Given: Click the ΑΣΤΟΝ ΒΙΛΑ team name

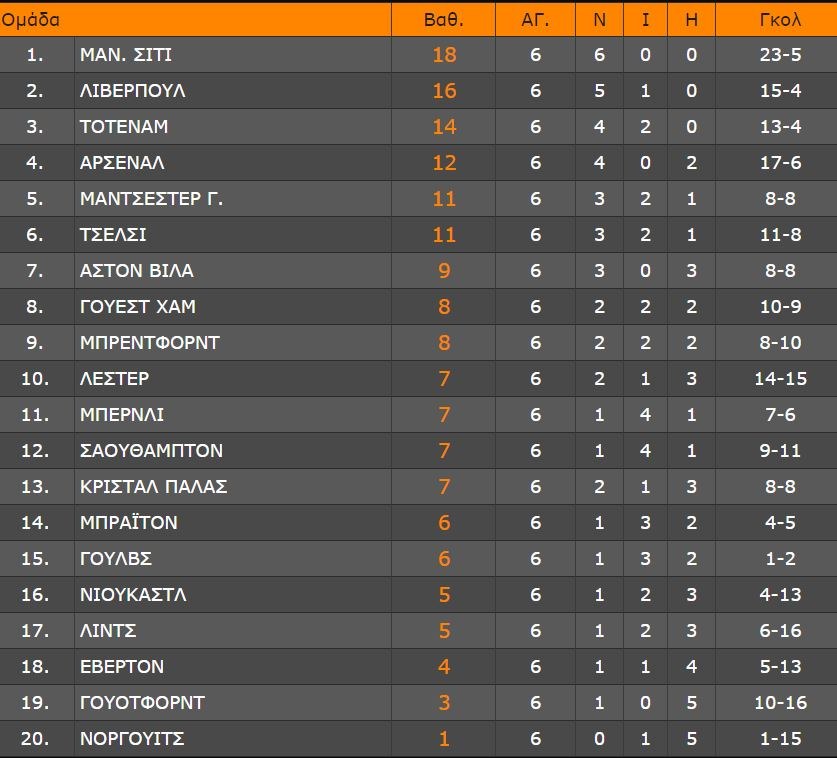Looking at the screenshot, I should pos(137,271).
